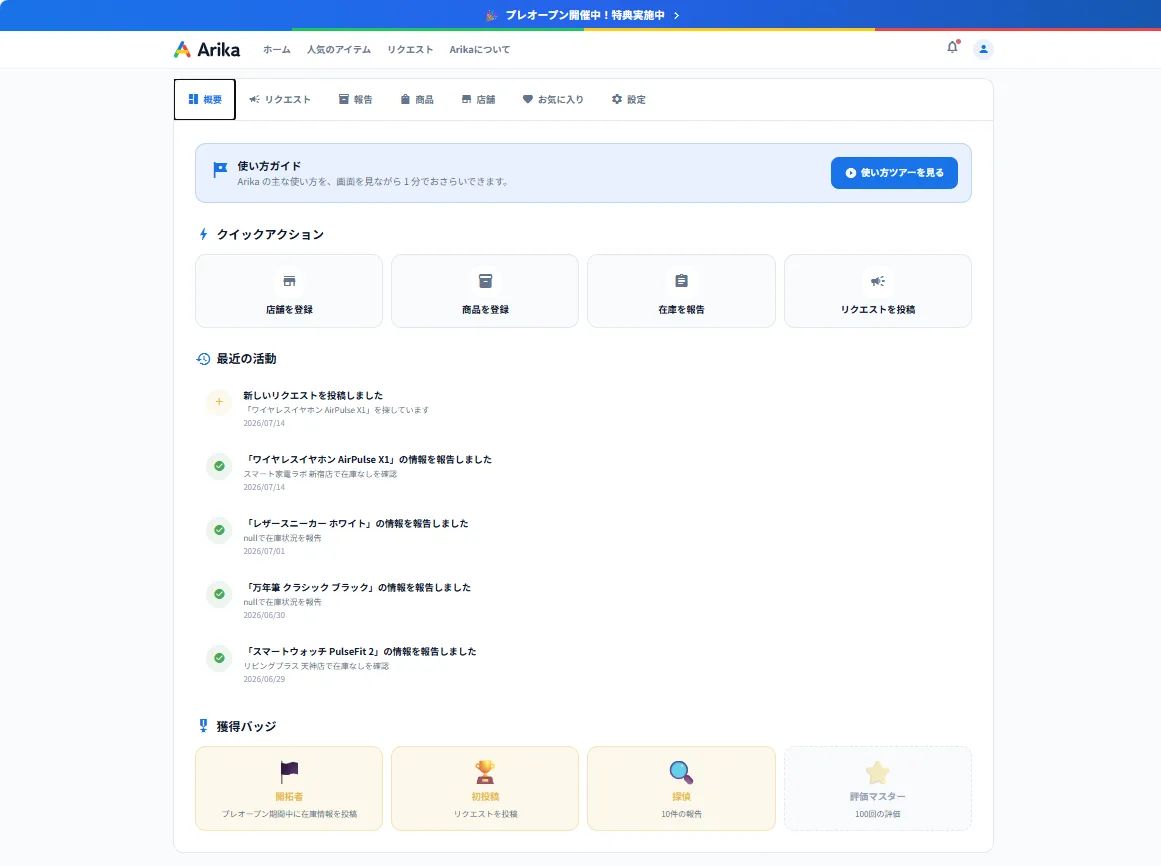
Task: Expand the プレオープン開催中 banner chevron
Action: pyautogui.click(x=676, y=16)
